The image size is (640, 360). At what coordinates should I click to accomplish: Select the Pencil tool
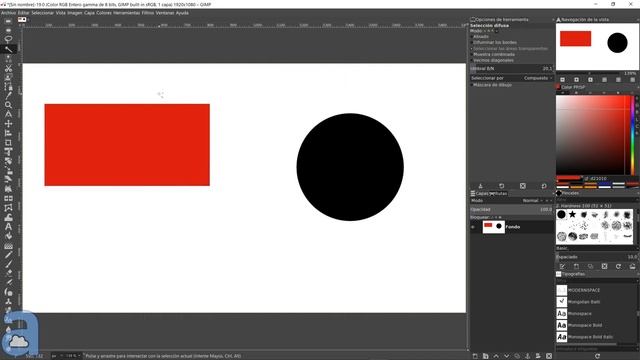tap(8, 255)
